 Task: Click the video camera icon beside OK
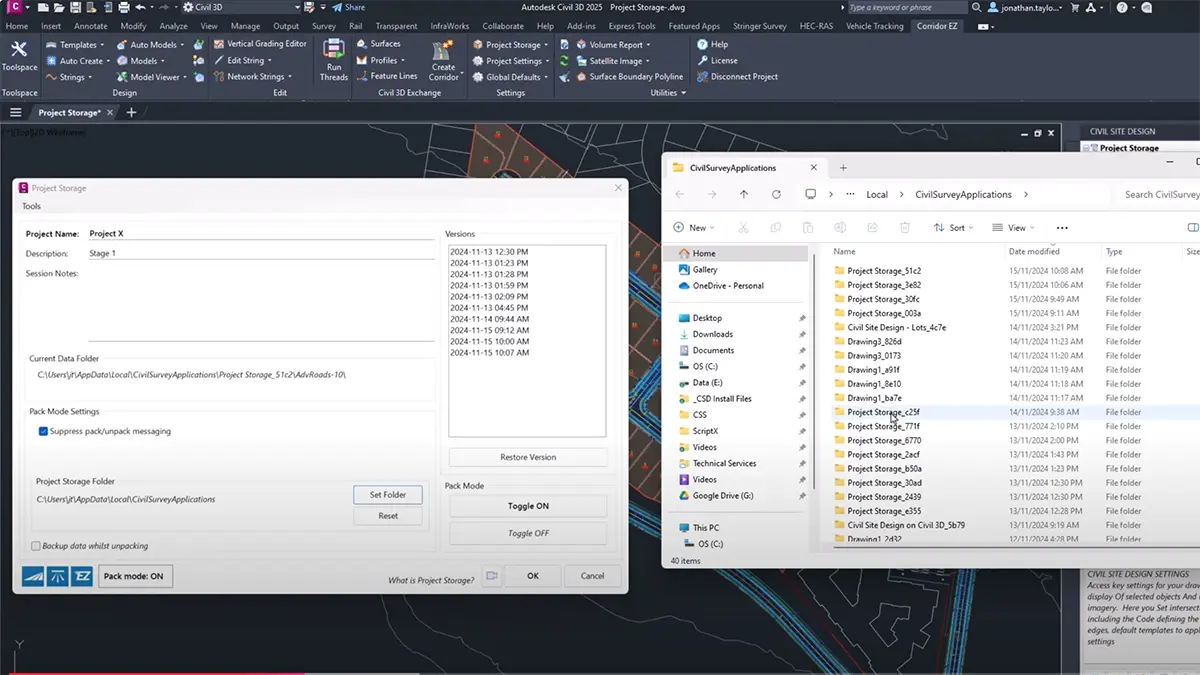pyautogui.click(x=491, y=576)
